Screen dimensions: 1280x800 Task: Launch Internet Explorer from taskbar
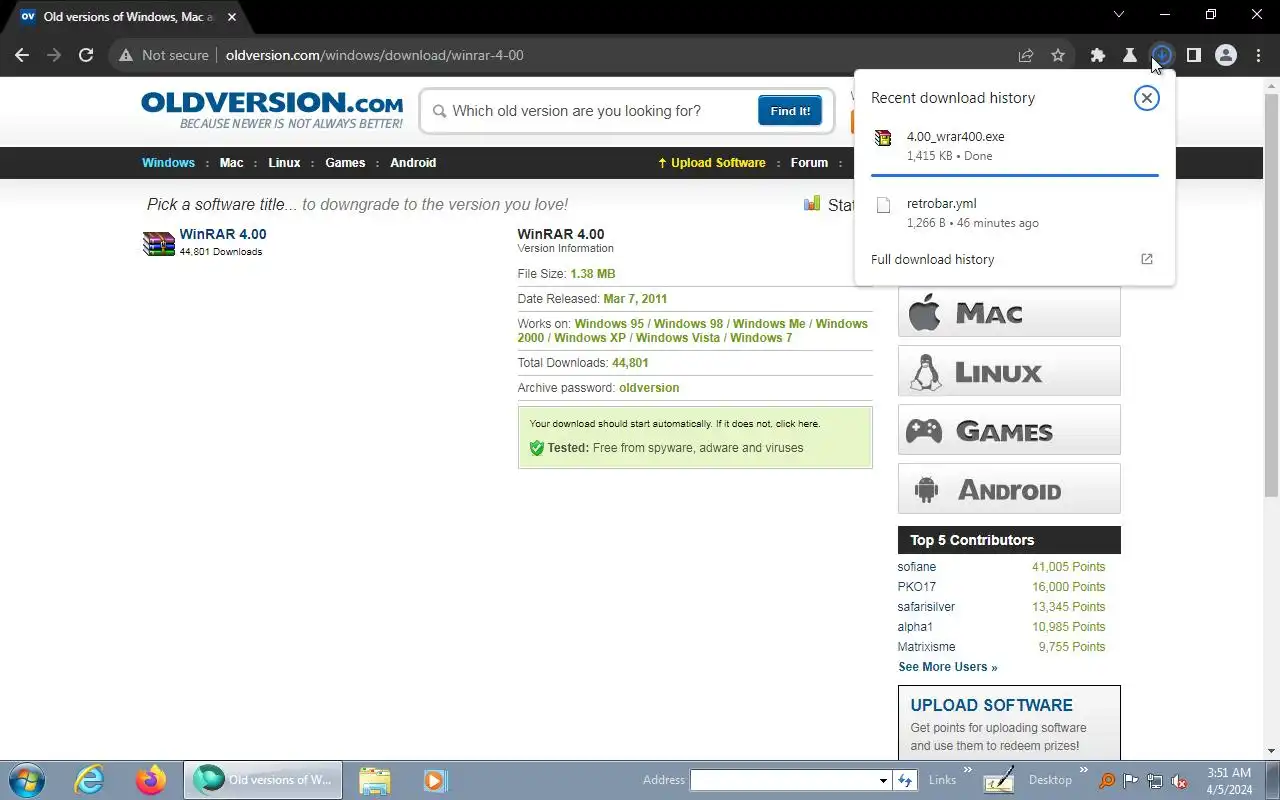90,780
